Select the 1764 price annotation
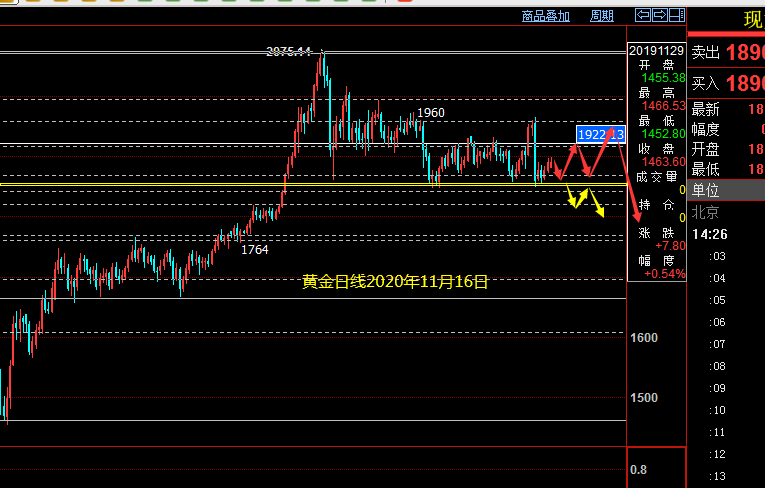765x488 pixels. pyautogui.click(x=255, y=250)
